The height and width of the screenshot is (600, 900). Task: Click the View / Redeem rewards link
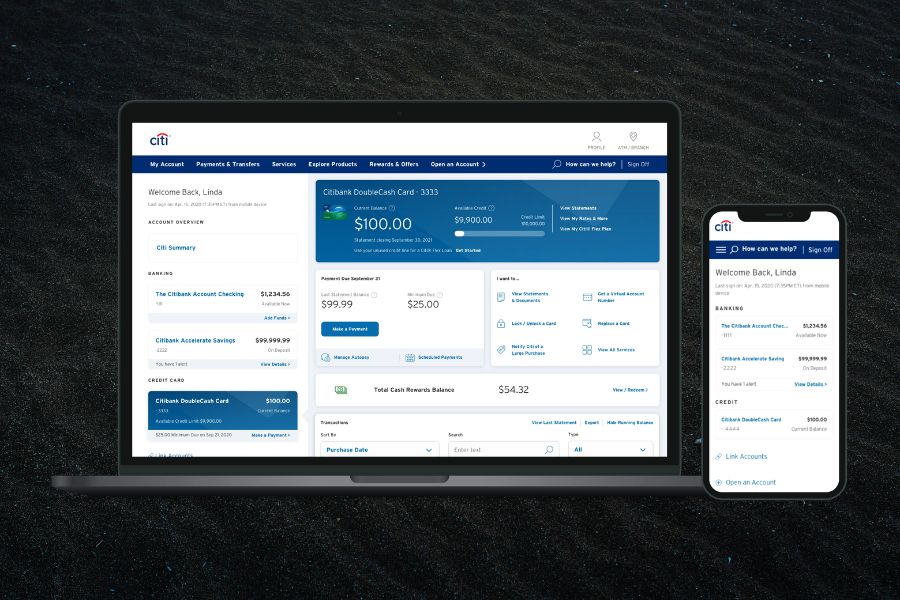coord(629,390)
